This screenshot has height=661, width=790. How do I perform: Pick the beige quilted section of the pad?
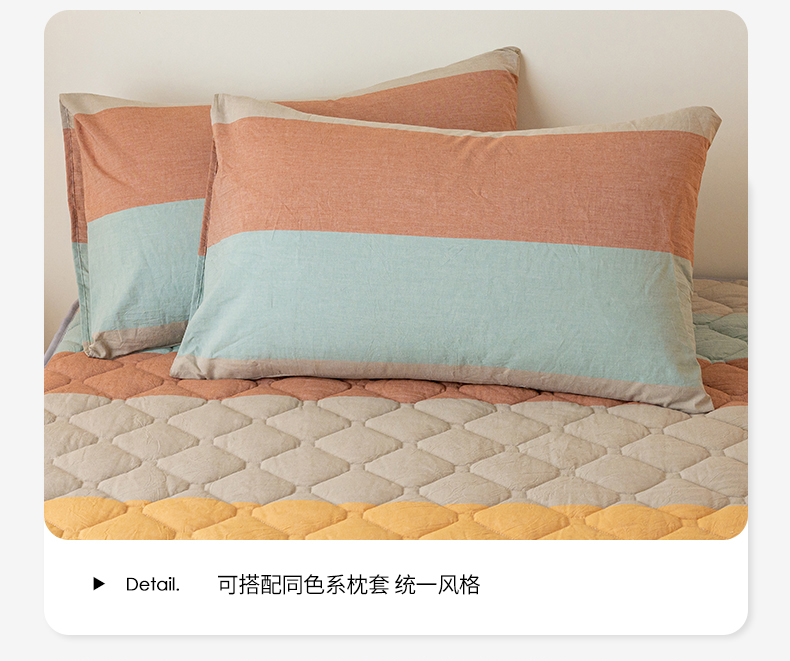pyautogui.click(x=396, y=448)
